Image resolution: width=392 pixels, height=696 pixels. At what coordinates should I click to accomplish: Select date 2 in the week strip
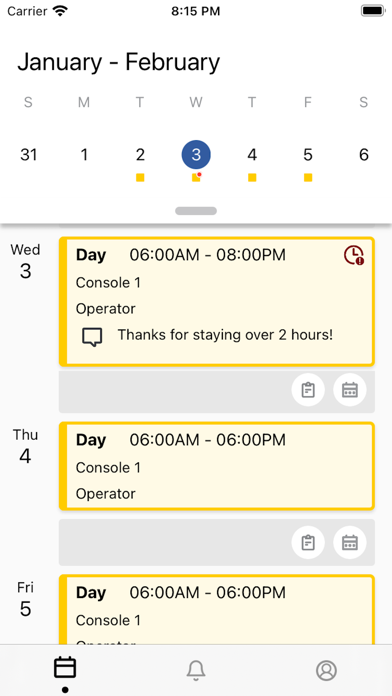coord(140,155)
